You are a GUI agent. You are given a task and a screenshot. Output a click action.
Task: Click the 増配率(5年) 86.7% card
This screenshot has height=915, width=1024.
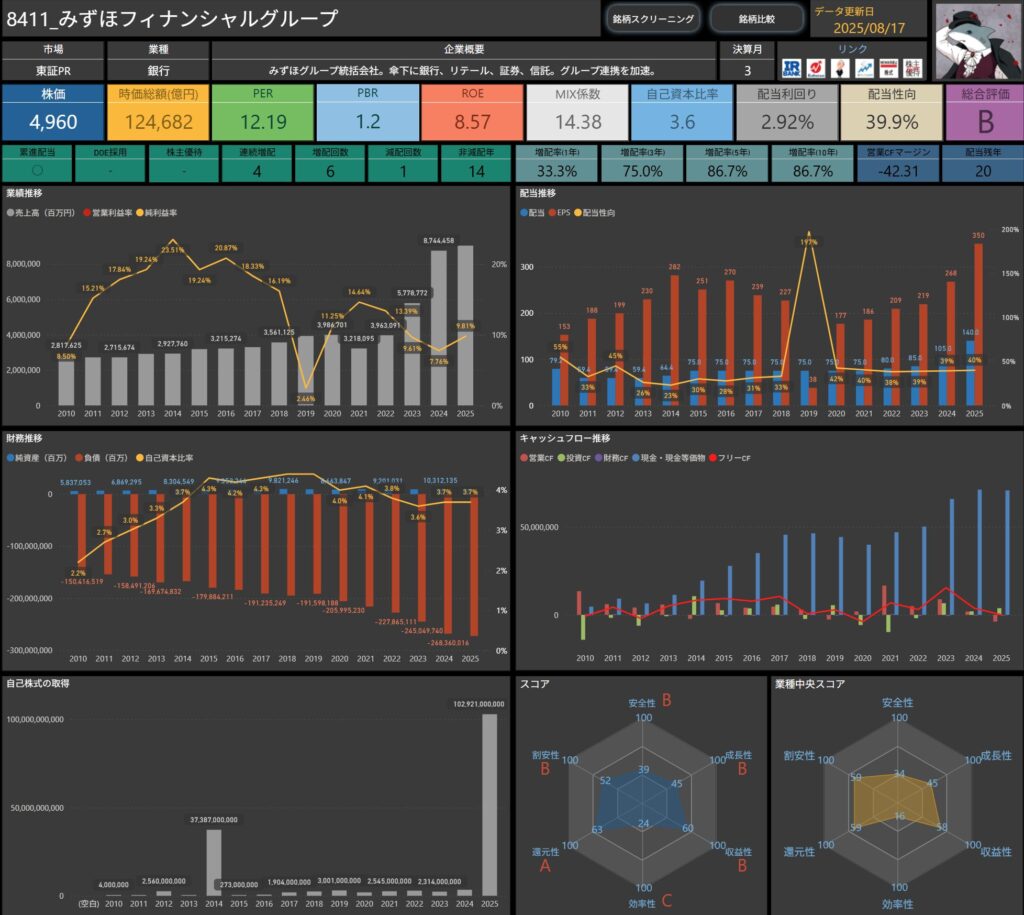pos(727,163)
